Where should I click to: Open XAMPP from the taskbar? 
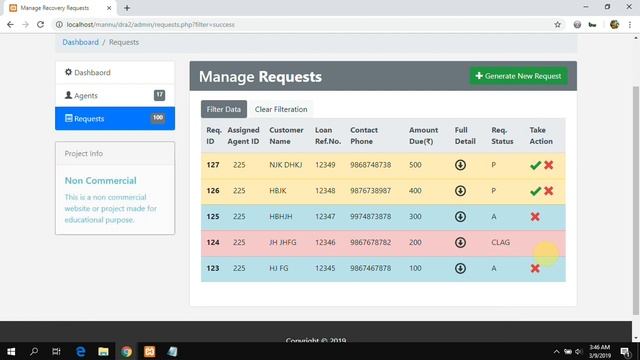[x=149, y=351]
